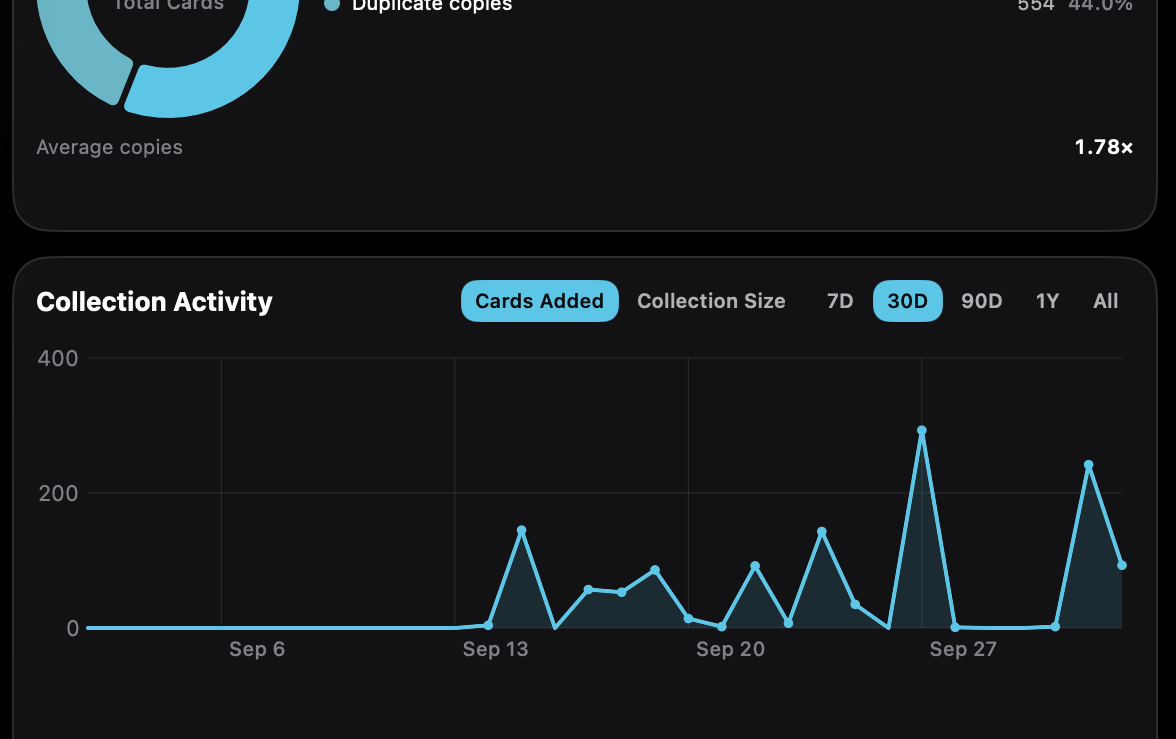Click the 400 y-axis label

tap(58, 359)
